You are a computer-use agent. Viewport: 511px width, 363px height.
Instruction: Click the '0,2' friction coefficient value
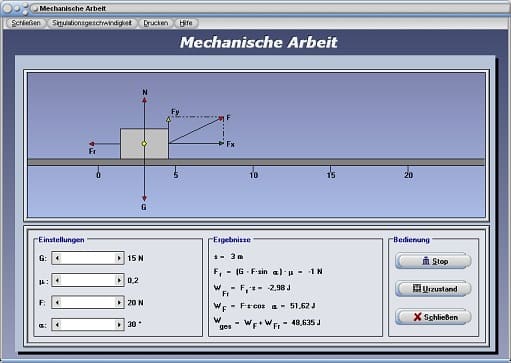pyautogui.click(x=133, y=281)
